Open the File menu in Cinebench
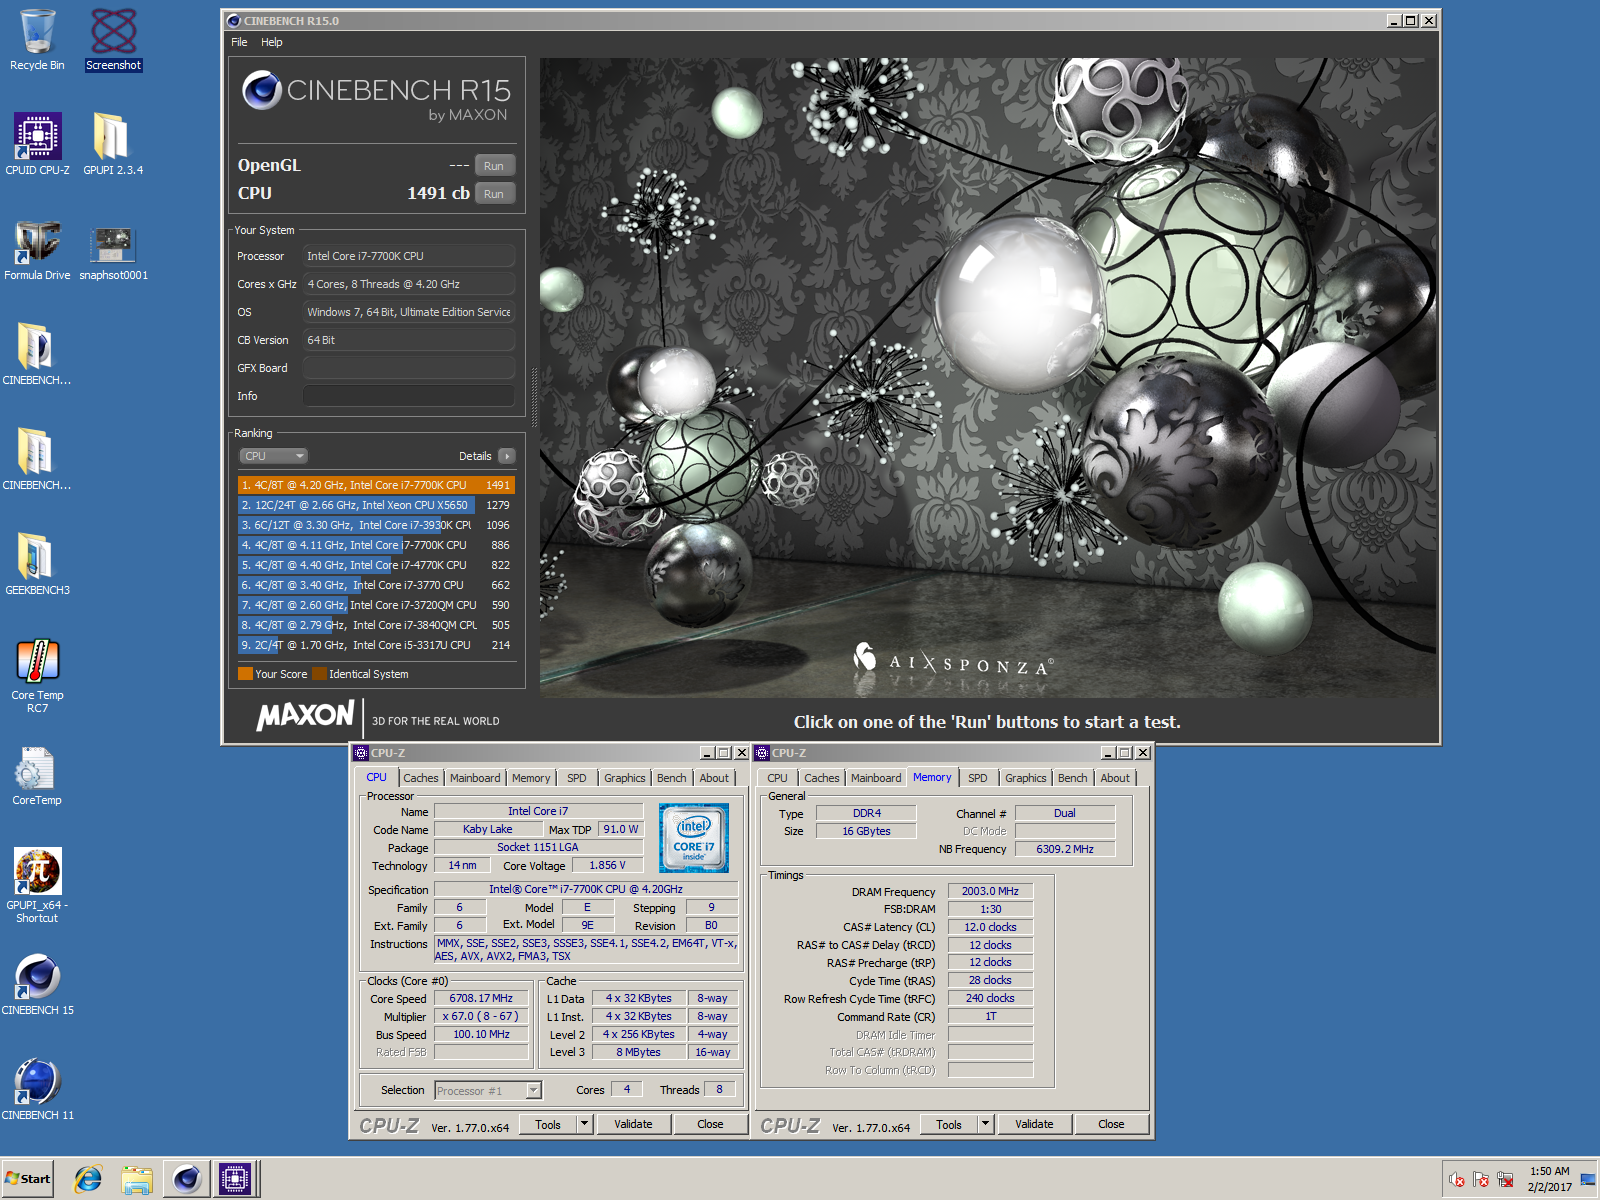Image resolution: width=1600 pixels, height=1200 pixels. pyautogui.click(x=239, y=42)
